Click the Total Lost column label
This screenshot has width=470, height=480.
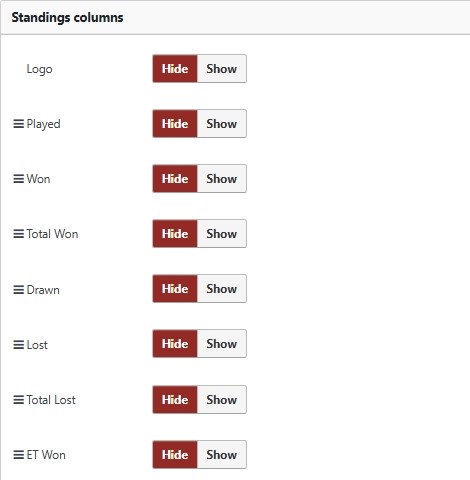pos(51,400)
